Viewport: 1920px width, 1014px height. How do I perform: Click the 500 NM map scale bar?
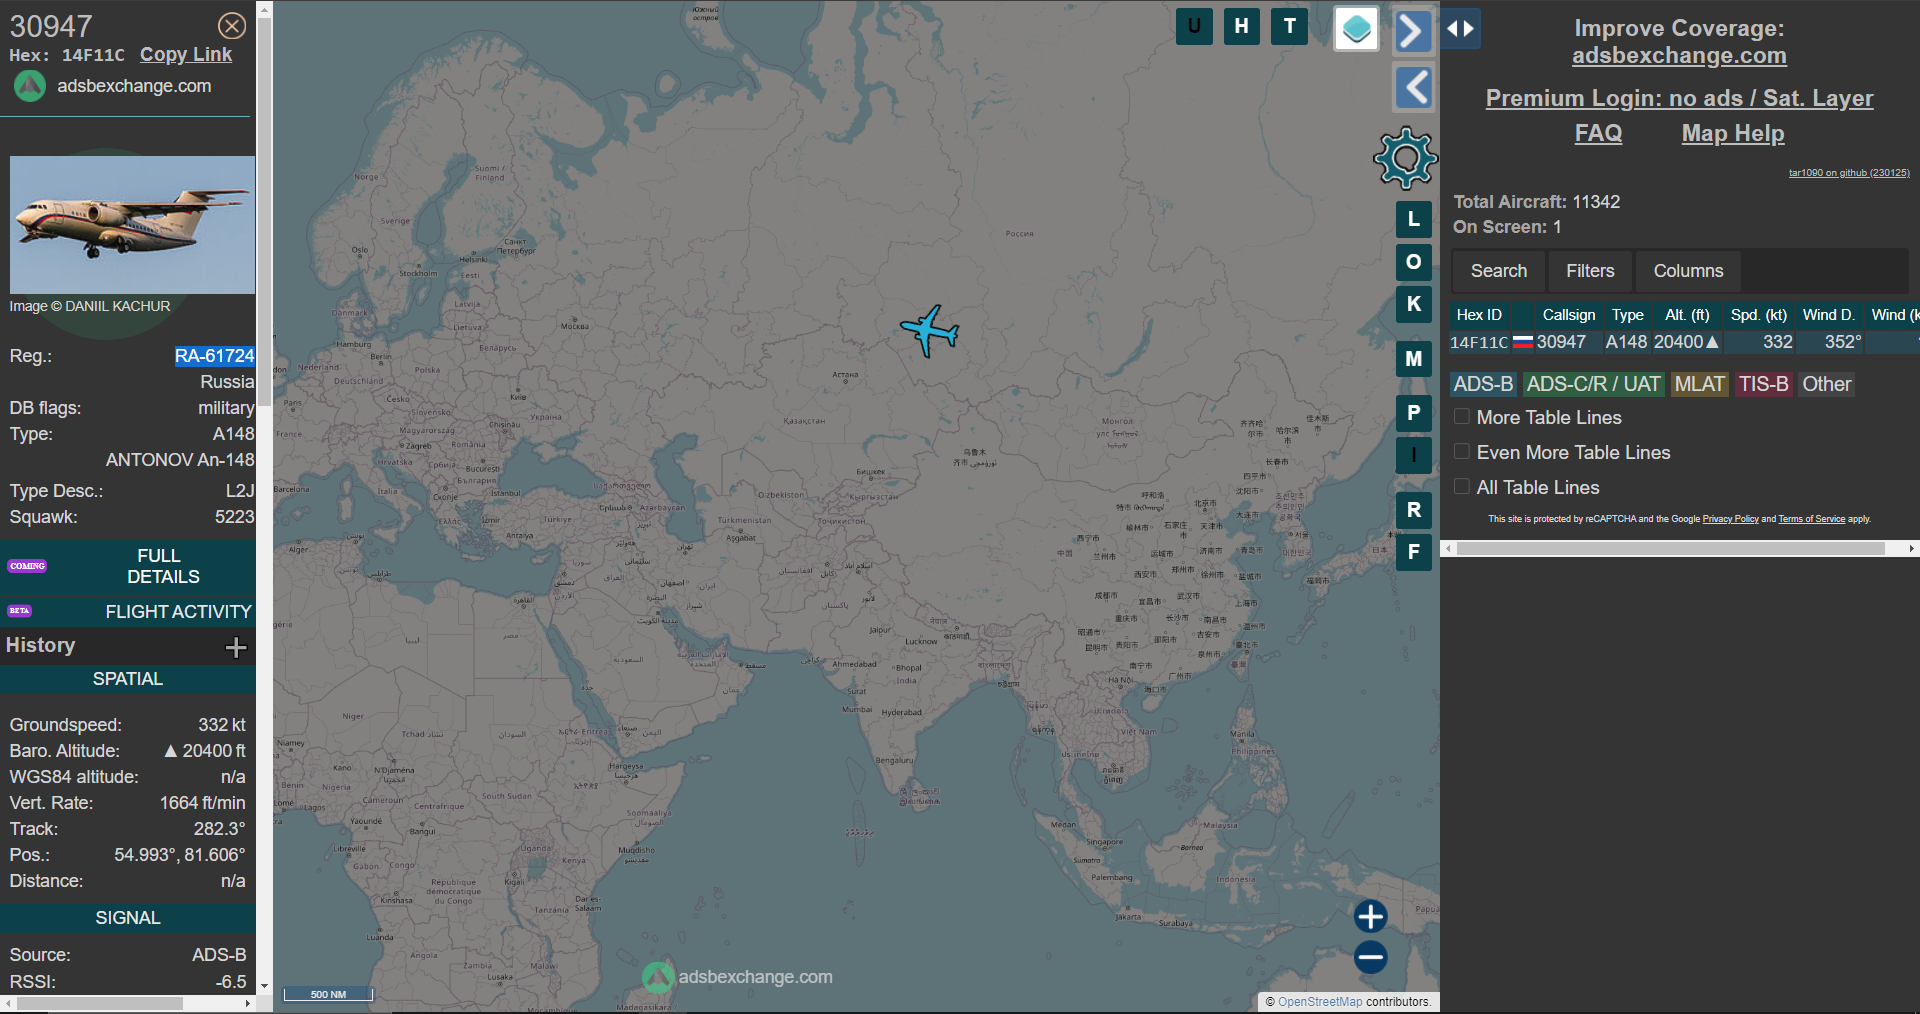tap(328, 994)
